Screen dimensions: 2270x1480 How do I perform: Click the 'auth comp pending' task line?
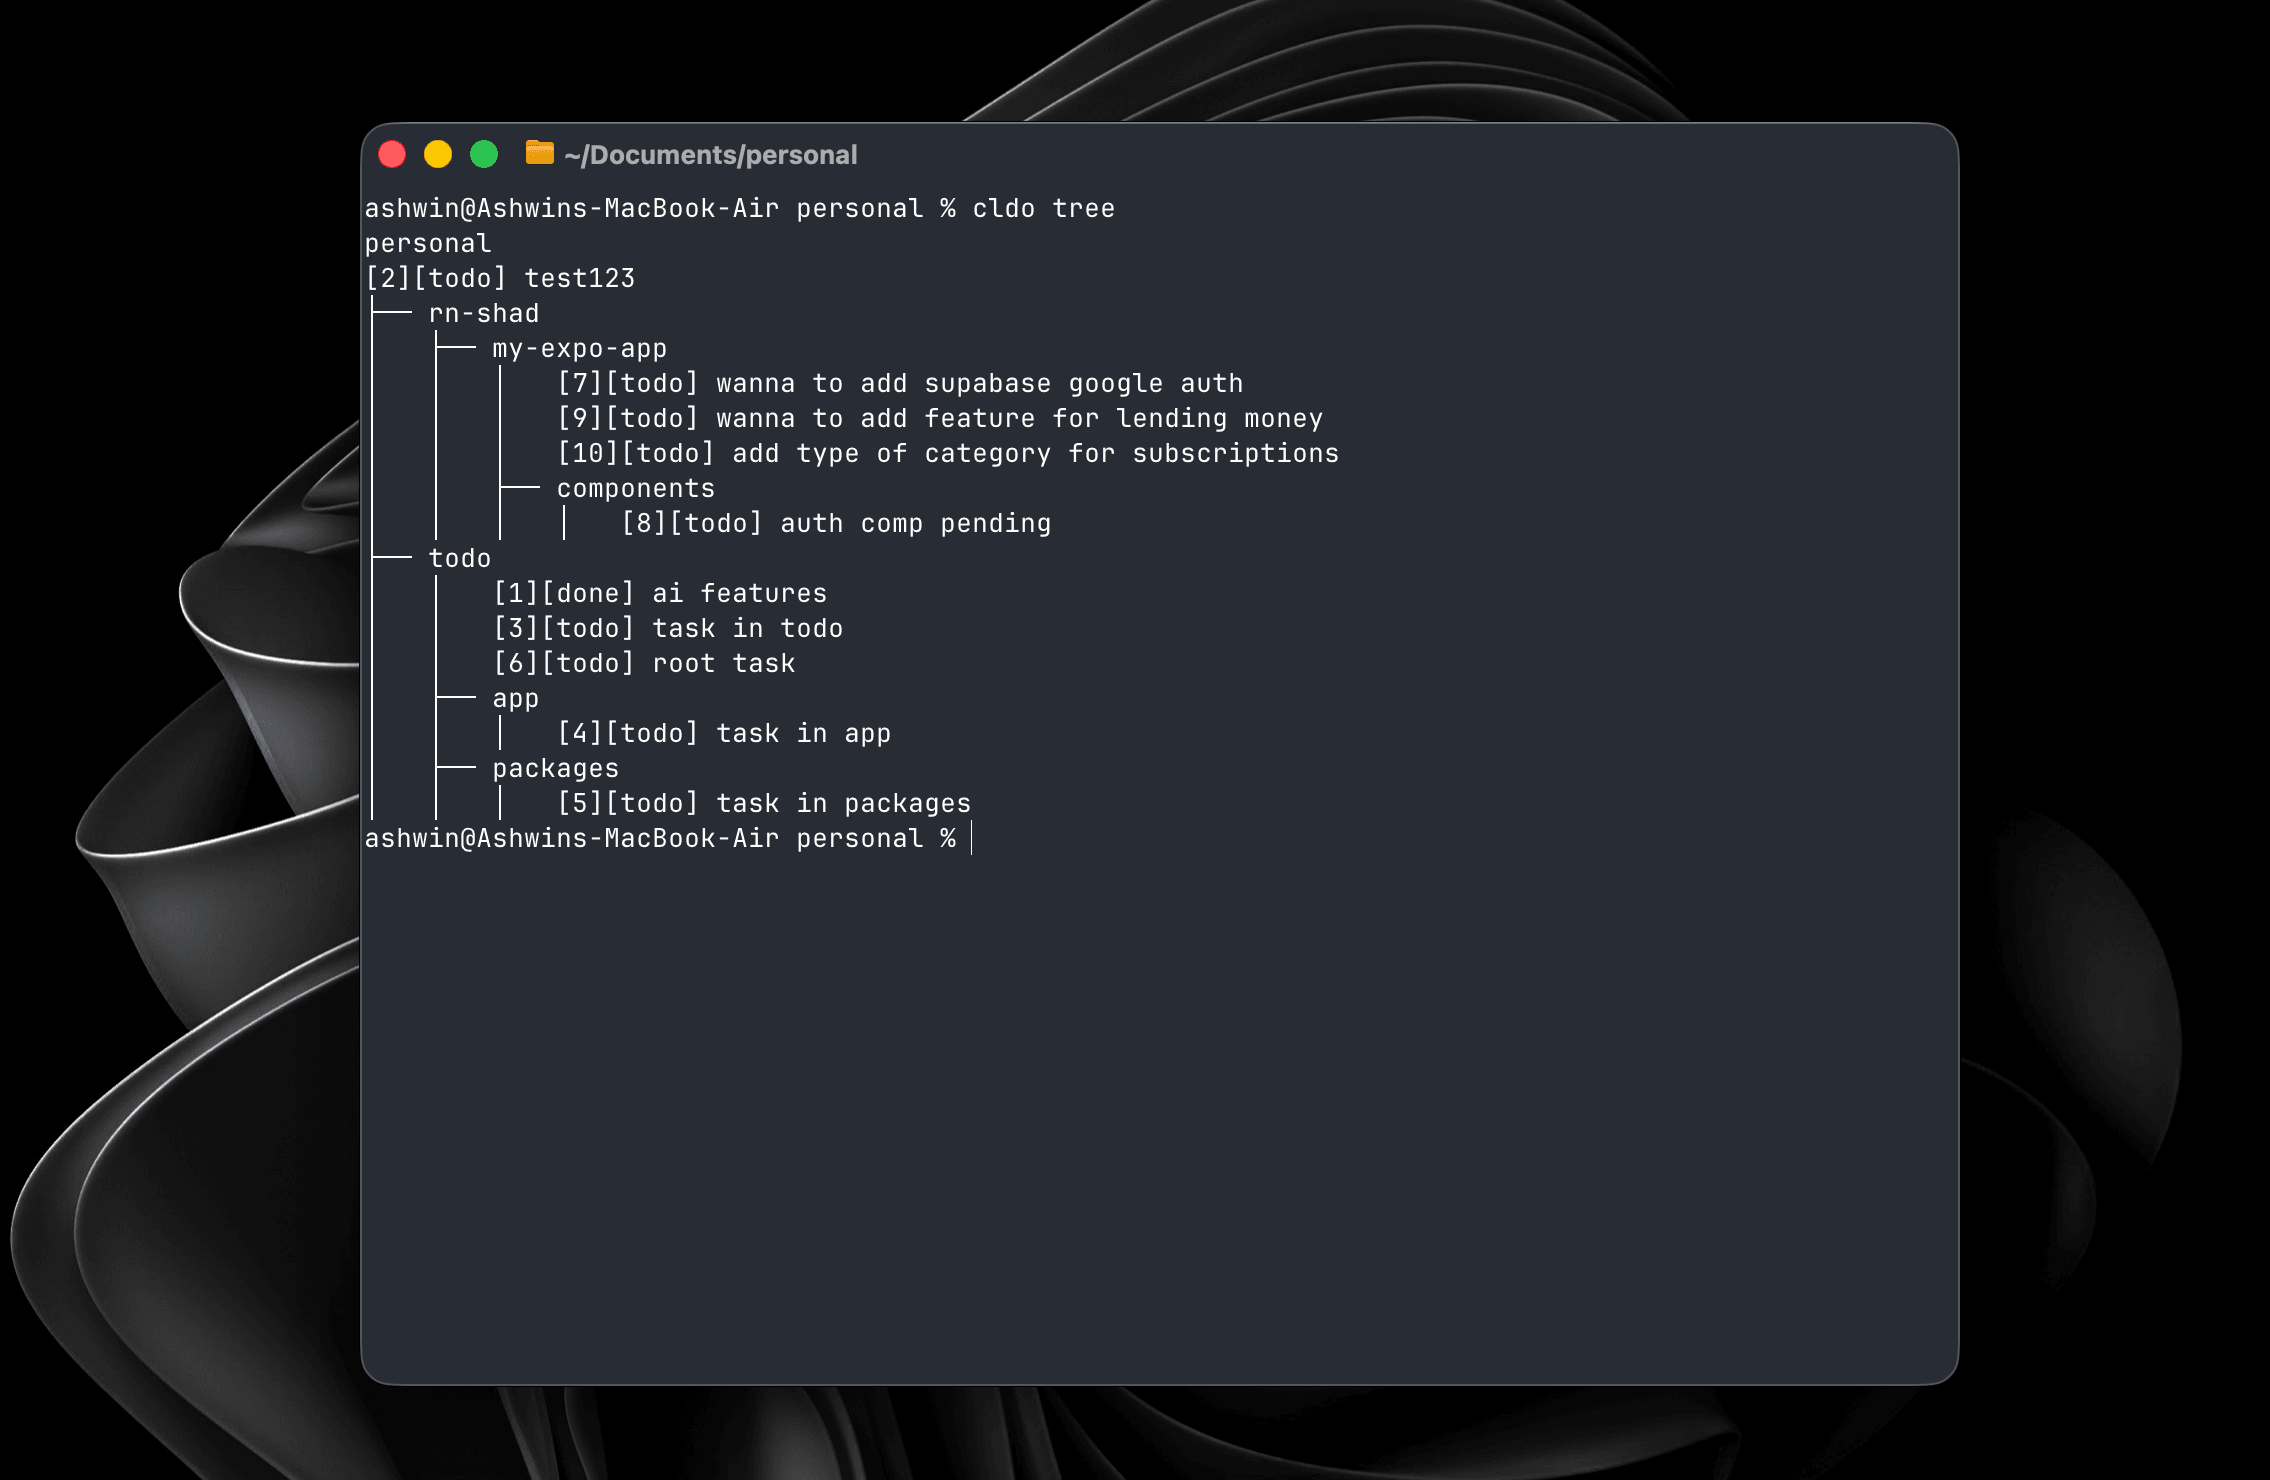[836, 524]
